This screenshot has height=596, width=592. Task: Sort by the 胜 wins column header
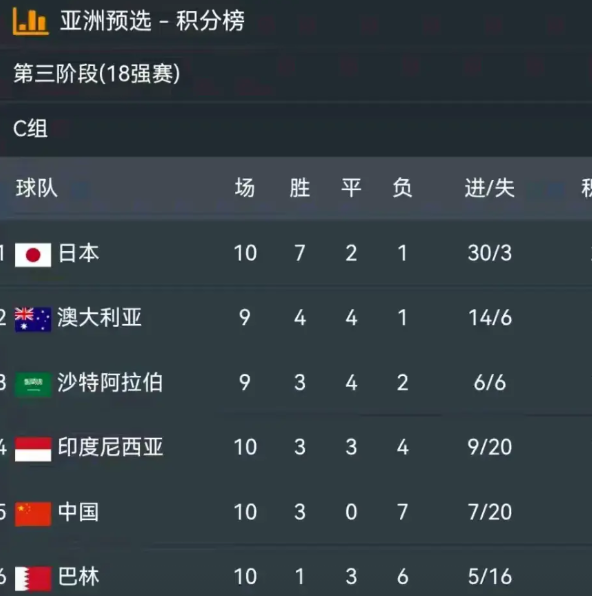pos(300,188)
